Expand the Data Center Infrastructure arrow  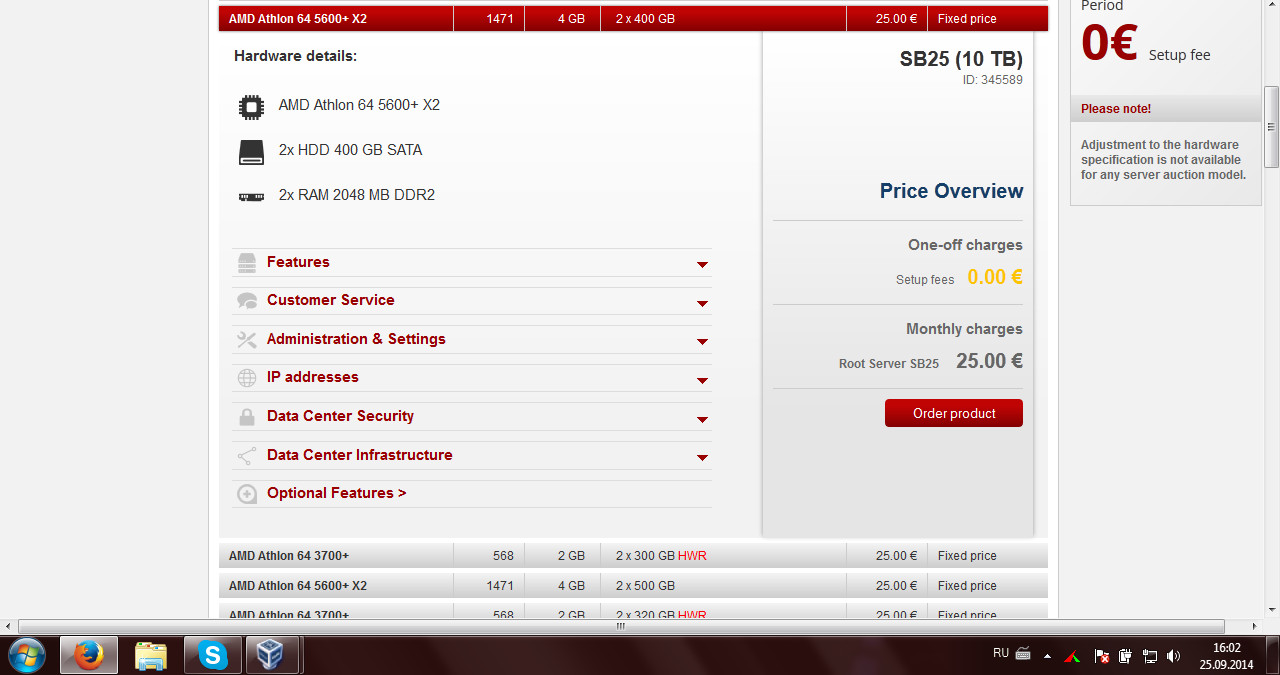[702, 458]
